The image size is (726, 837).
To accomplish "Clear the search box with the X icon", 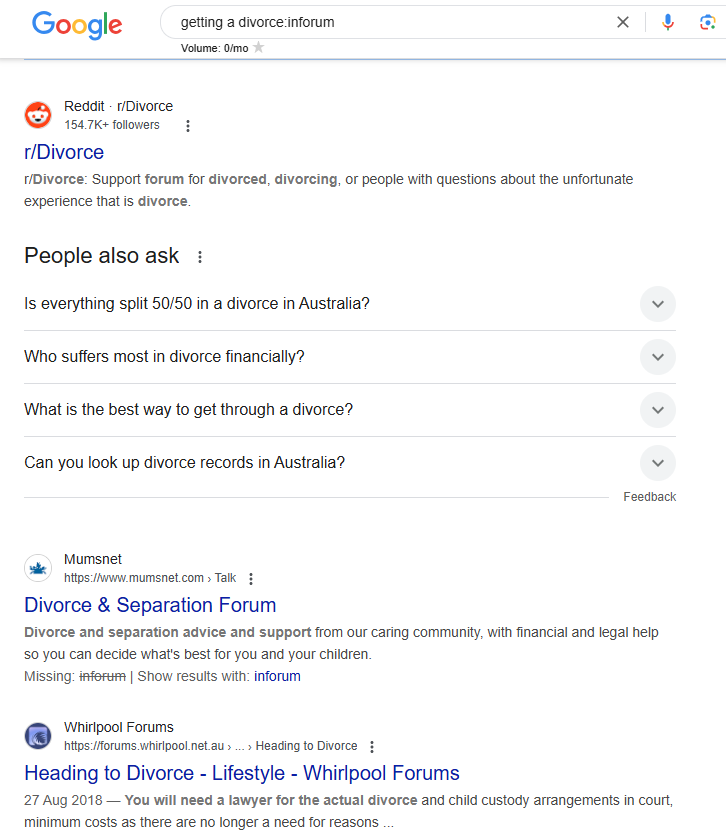I will coord(622,22).
